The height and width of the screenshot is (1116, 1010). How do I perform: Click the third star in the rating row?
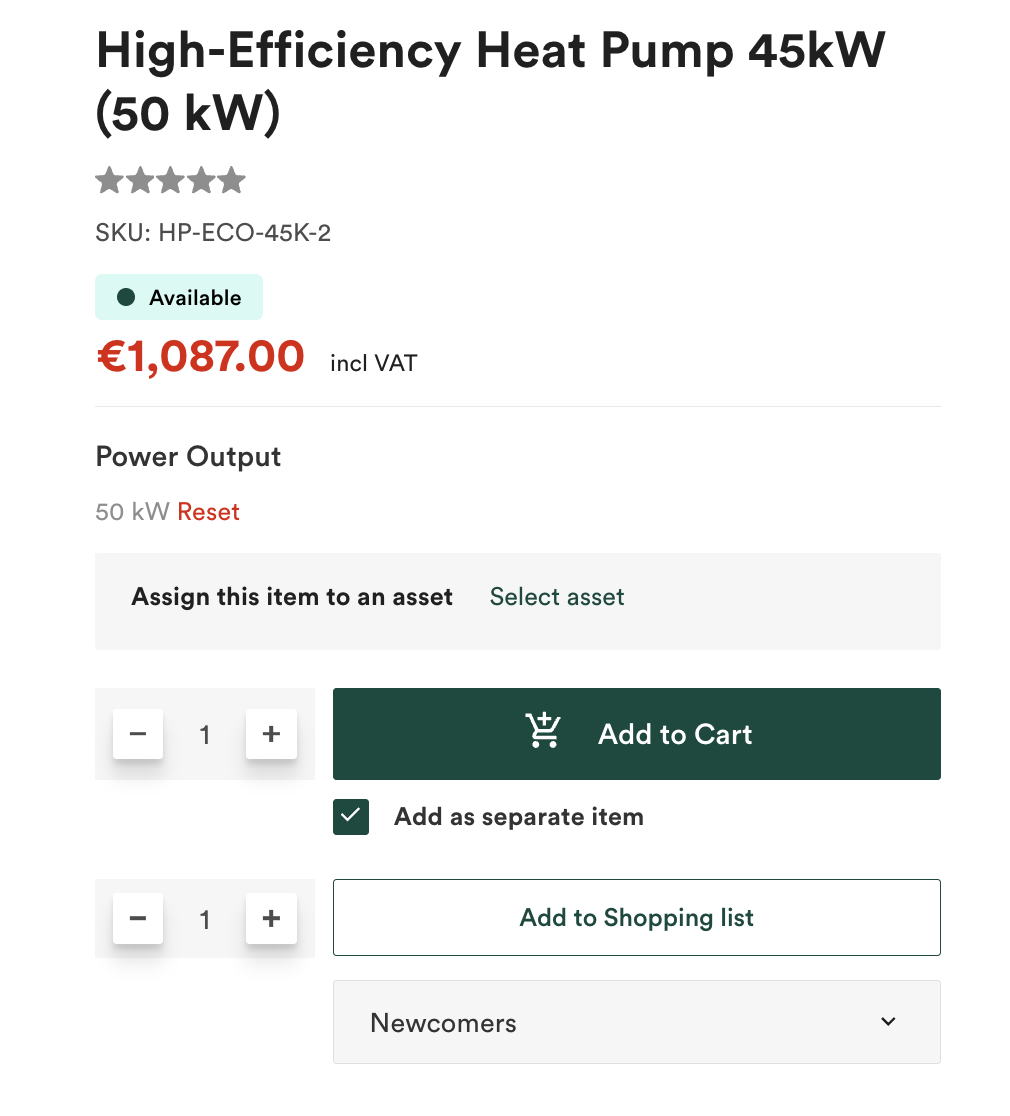point(170,180)
